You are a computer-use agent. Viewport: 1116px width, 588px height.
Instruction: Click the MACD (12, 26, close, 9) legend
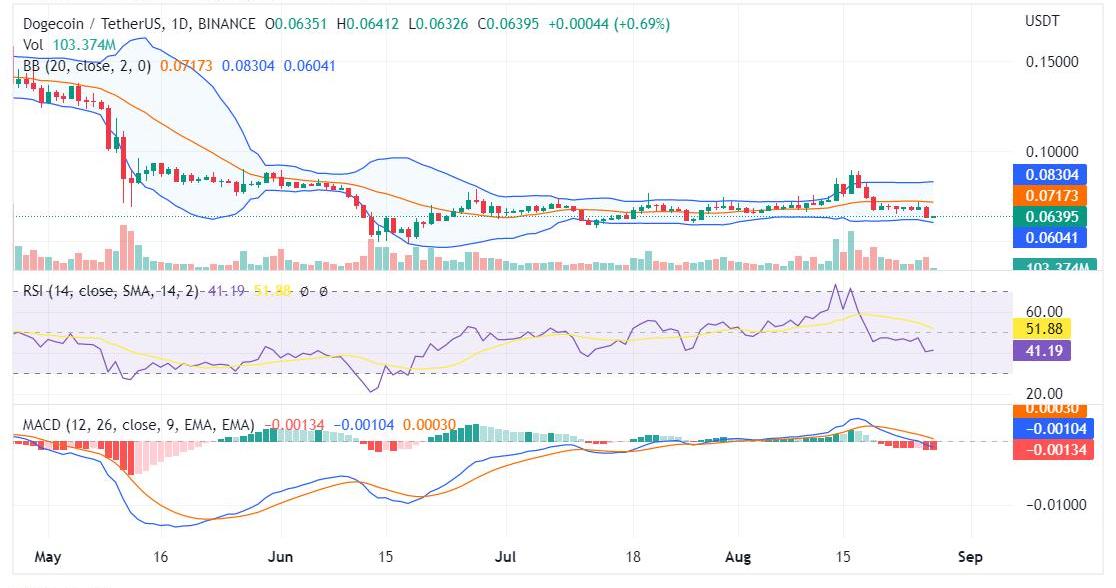138,425
